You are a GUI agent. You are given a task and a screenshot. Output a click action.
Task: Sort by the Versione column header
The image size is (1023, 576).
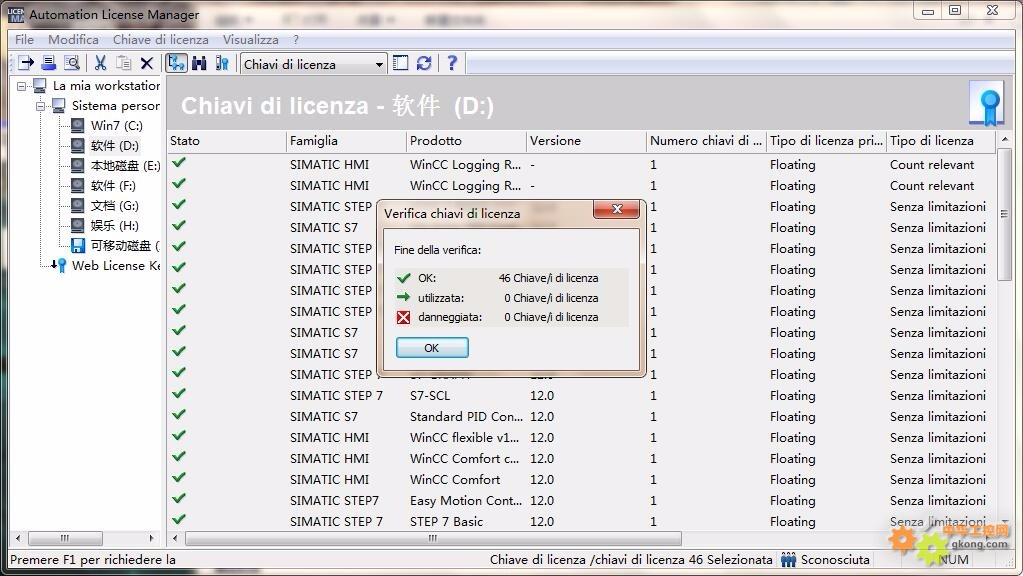pyautogui.click(x=587, y=141)
